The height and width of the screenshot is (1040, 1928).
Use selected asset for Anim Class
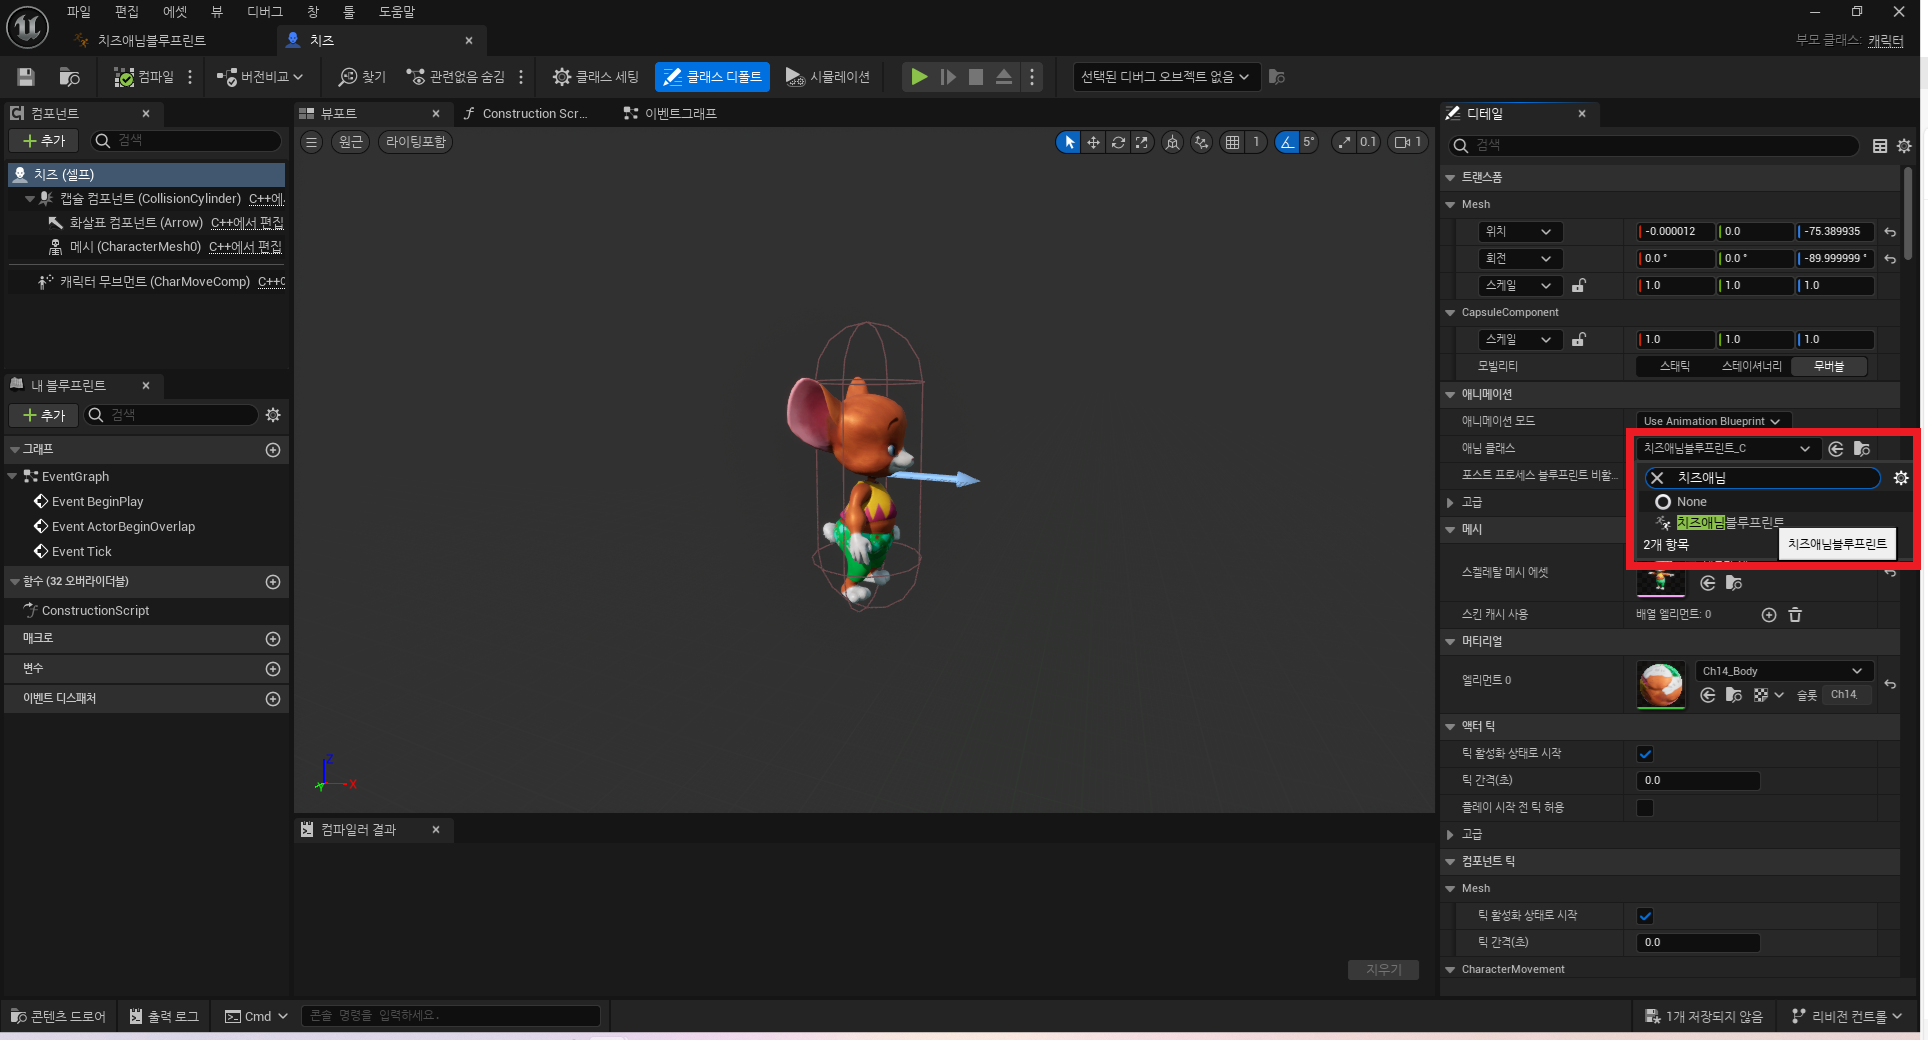click(x=1836, y=449)
